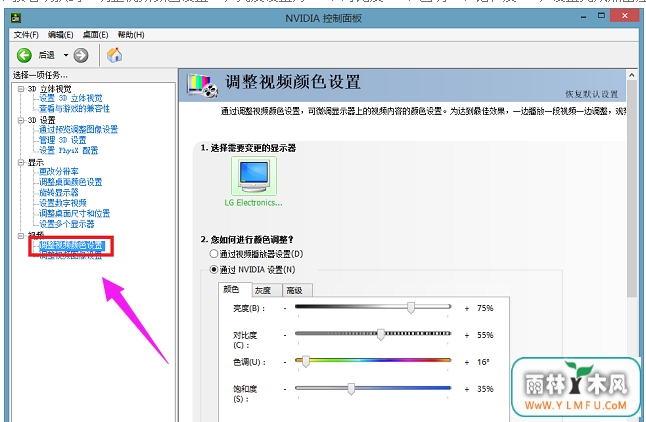Image resolution: width=646 pixels, height=422 pixels.
Task: Click minus button for 饱和度 slider
Action: (285, 389)
